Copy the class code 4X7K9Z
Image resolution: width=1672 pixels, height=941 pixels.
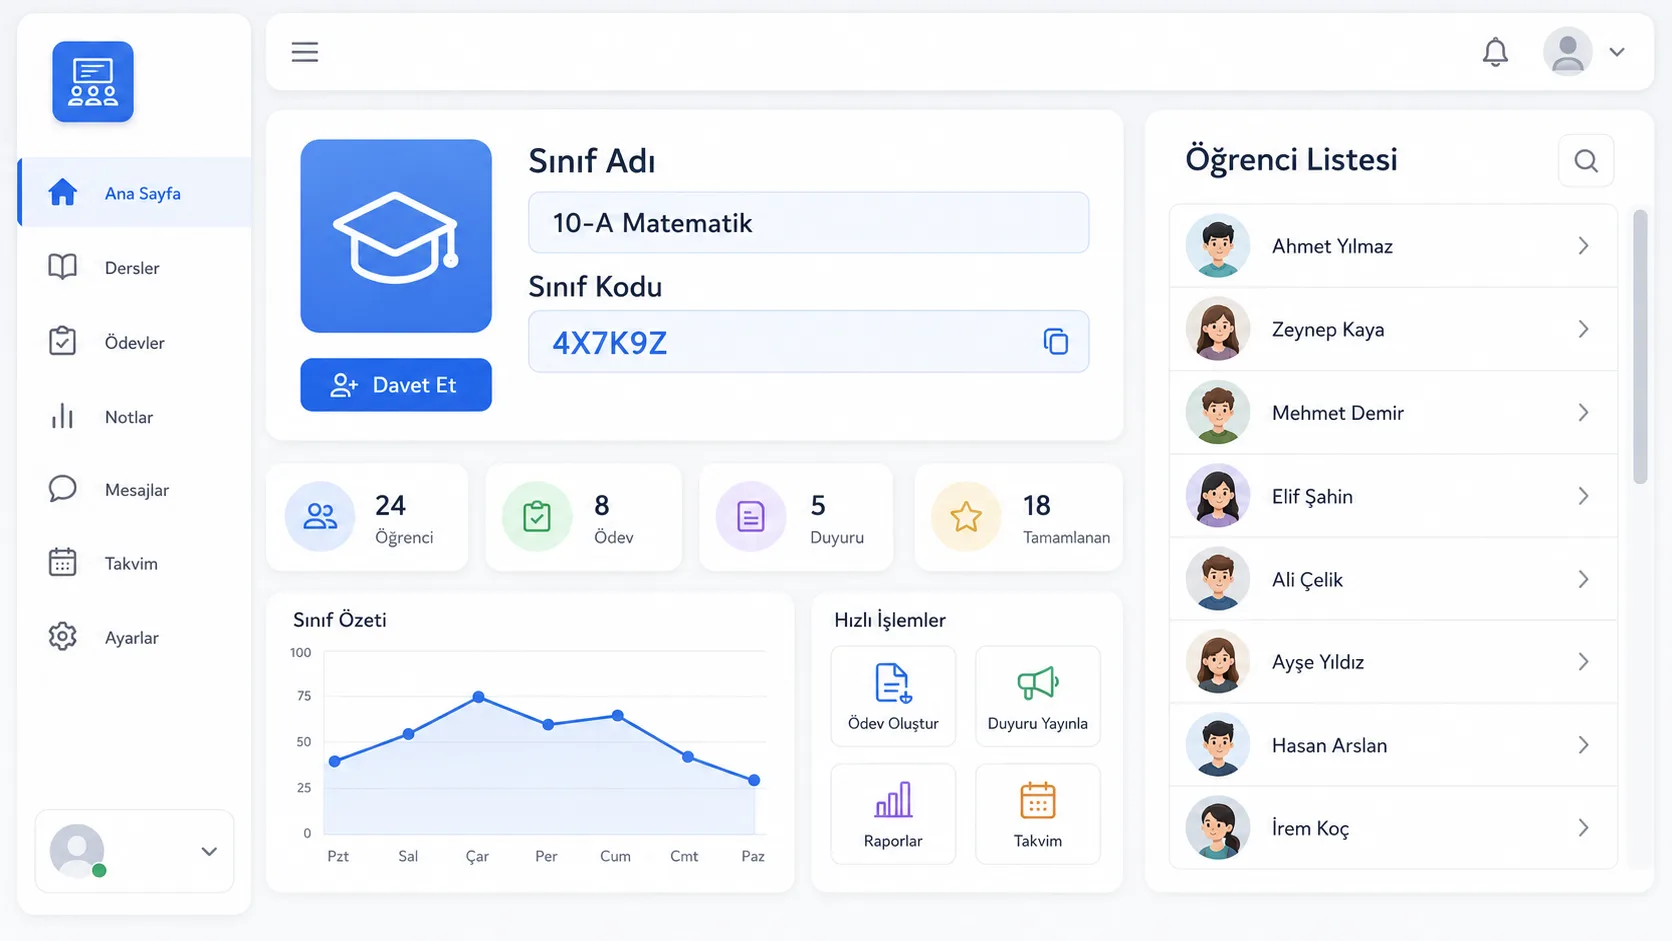coord(1055,342)
